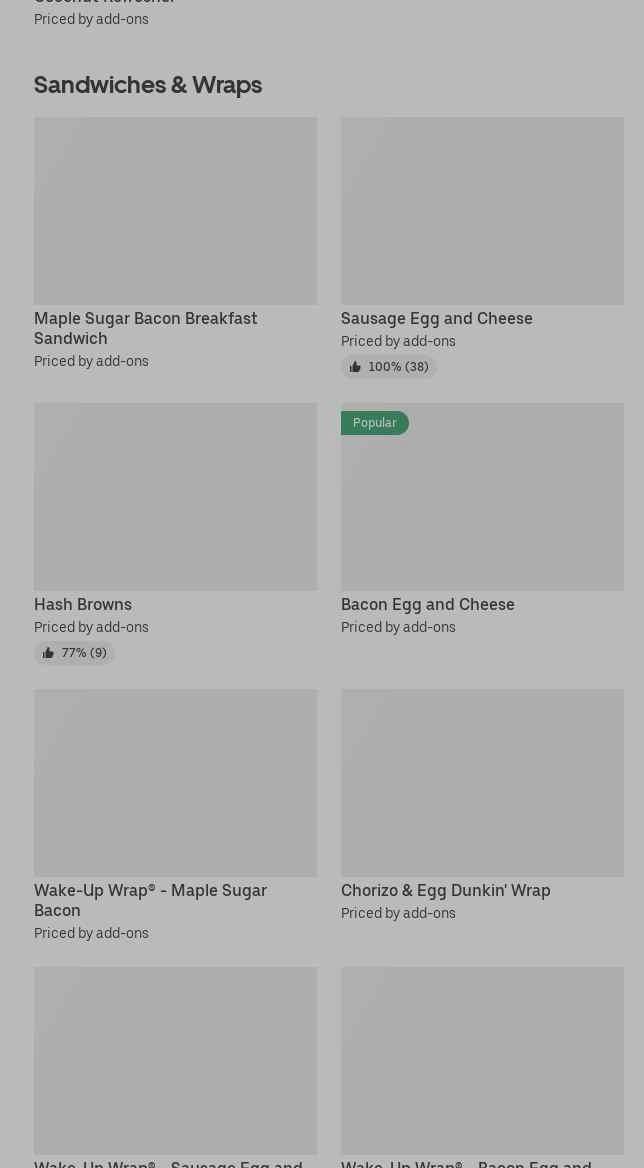
Task: Click the Wake-Up Wrap Maple Sugar Bacon title
Action: [150, 900]
